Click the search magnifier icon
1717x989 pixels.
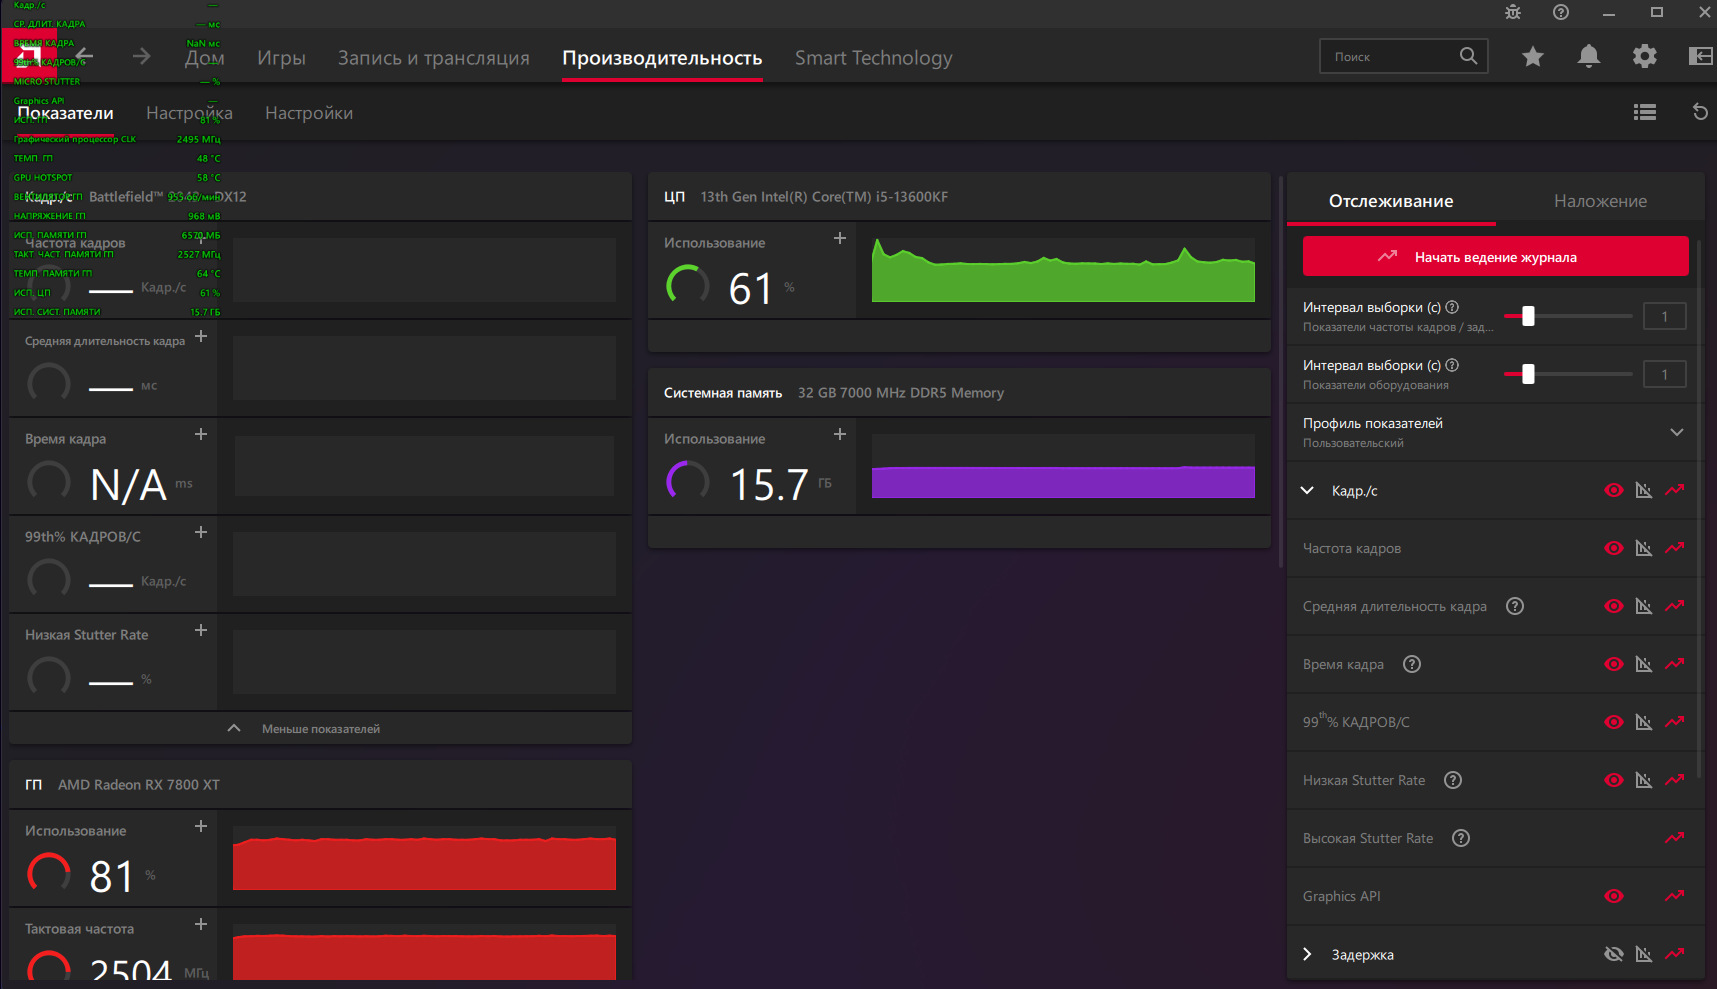[1468, 56]
